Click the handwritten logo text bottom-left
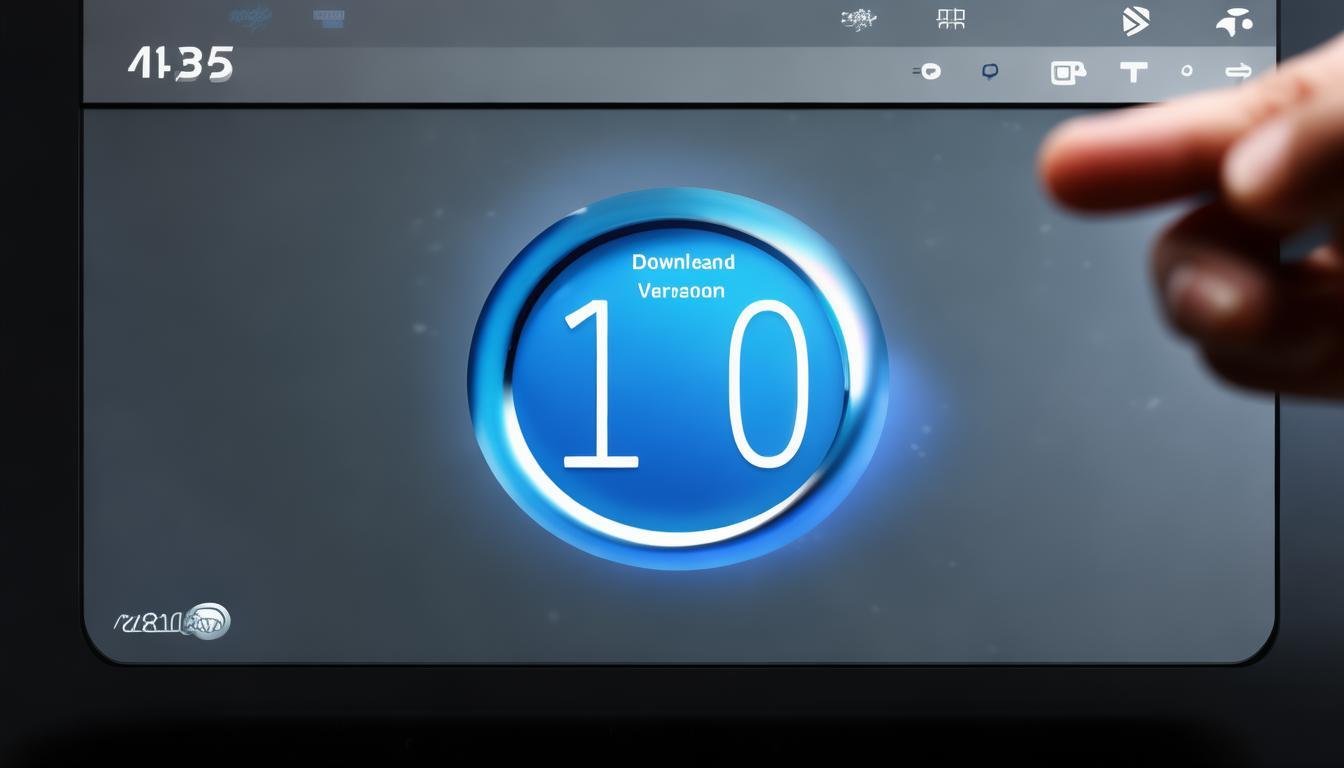 [x=148, y=623]
